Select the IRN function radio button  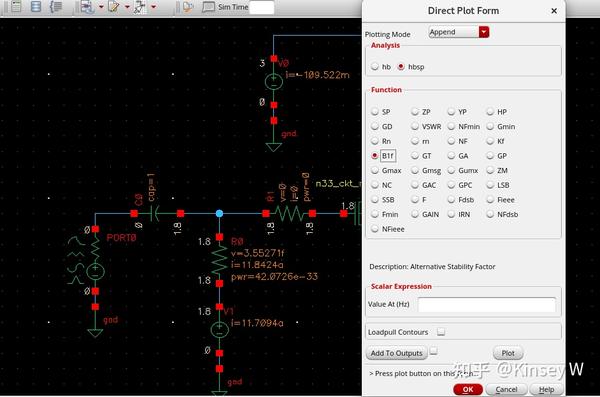[451, 214]
